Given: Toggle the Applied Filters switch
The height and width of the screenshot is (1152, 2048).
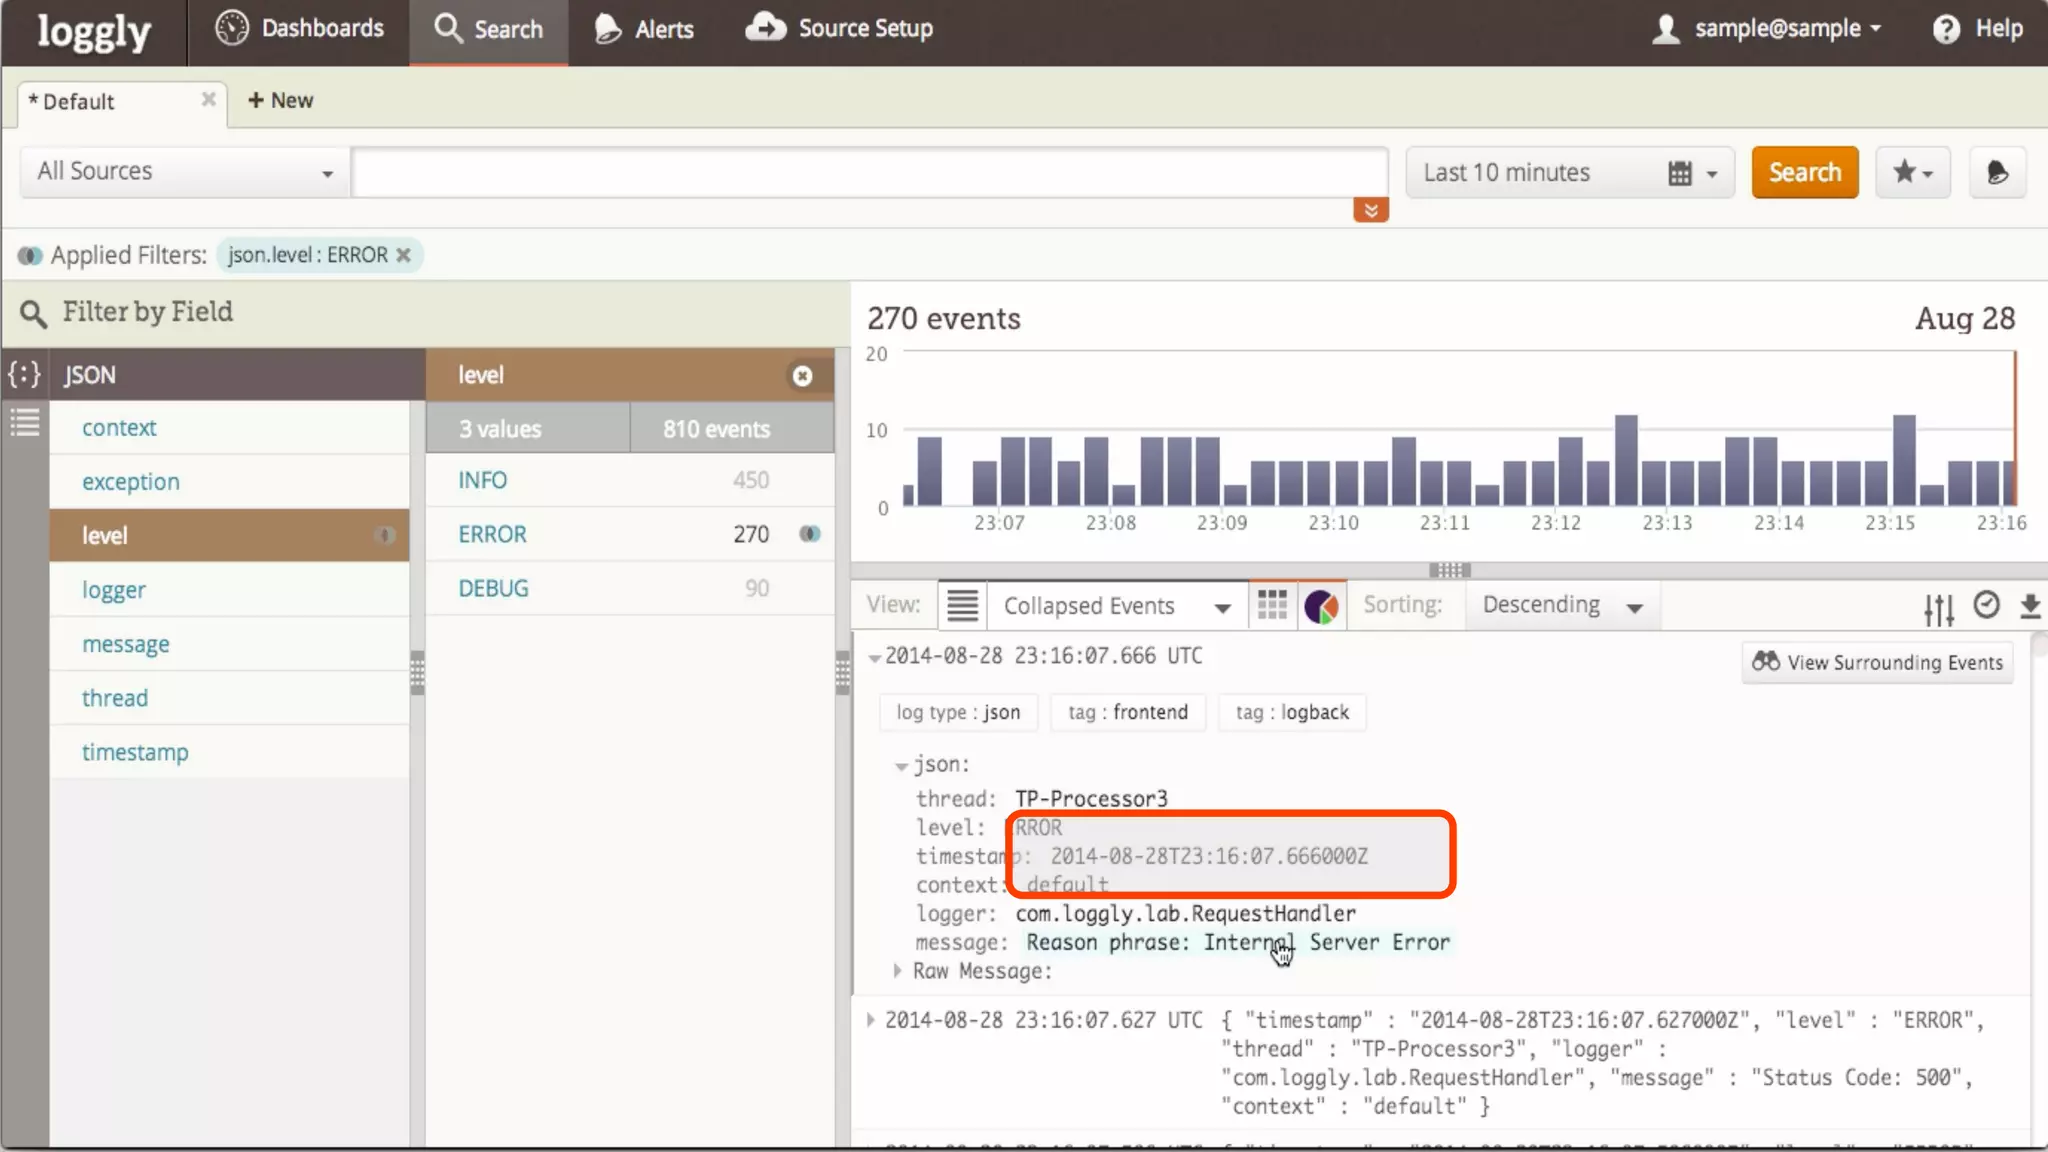Looking at the screenshot, I should [30, 256].
